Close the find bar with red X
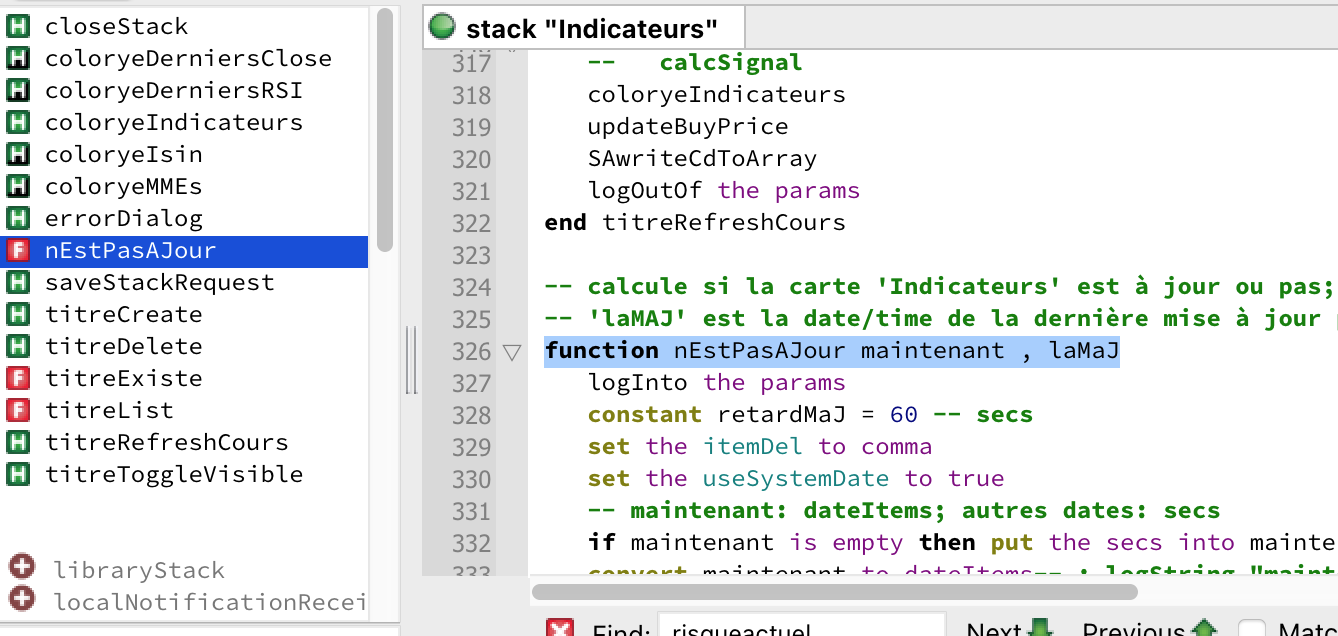 (560, 629)
